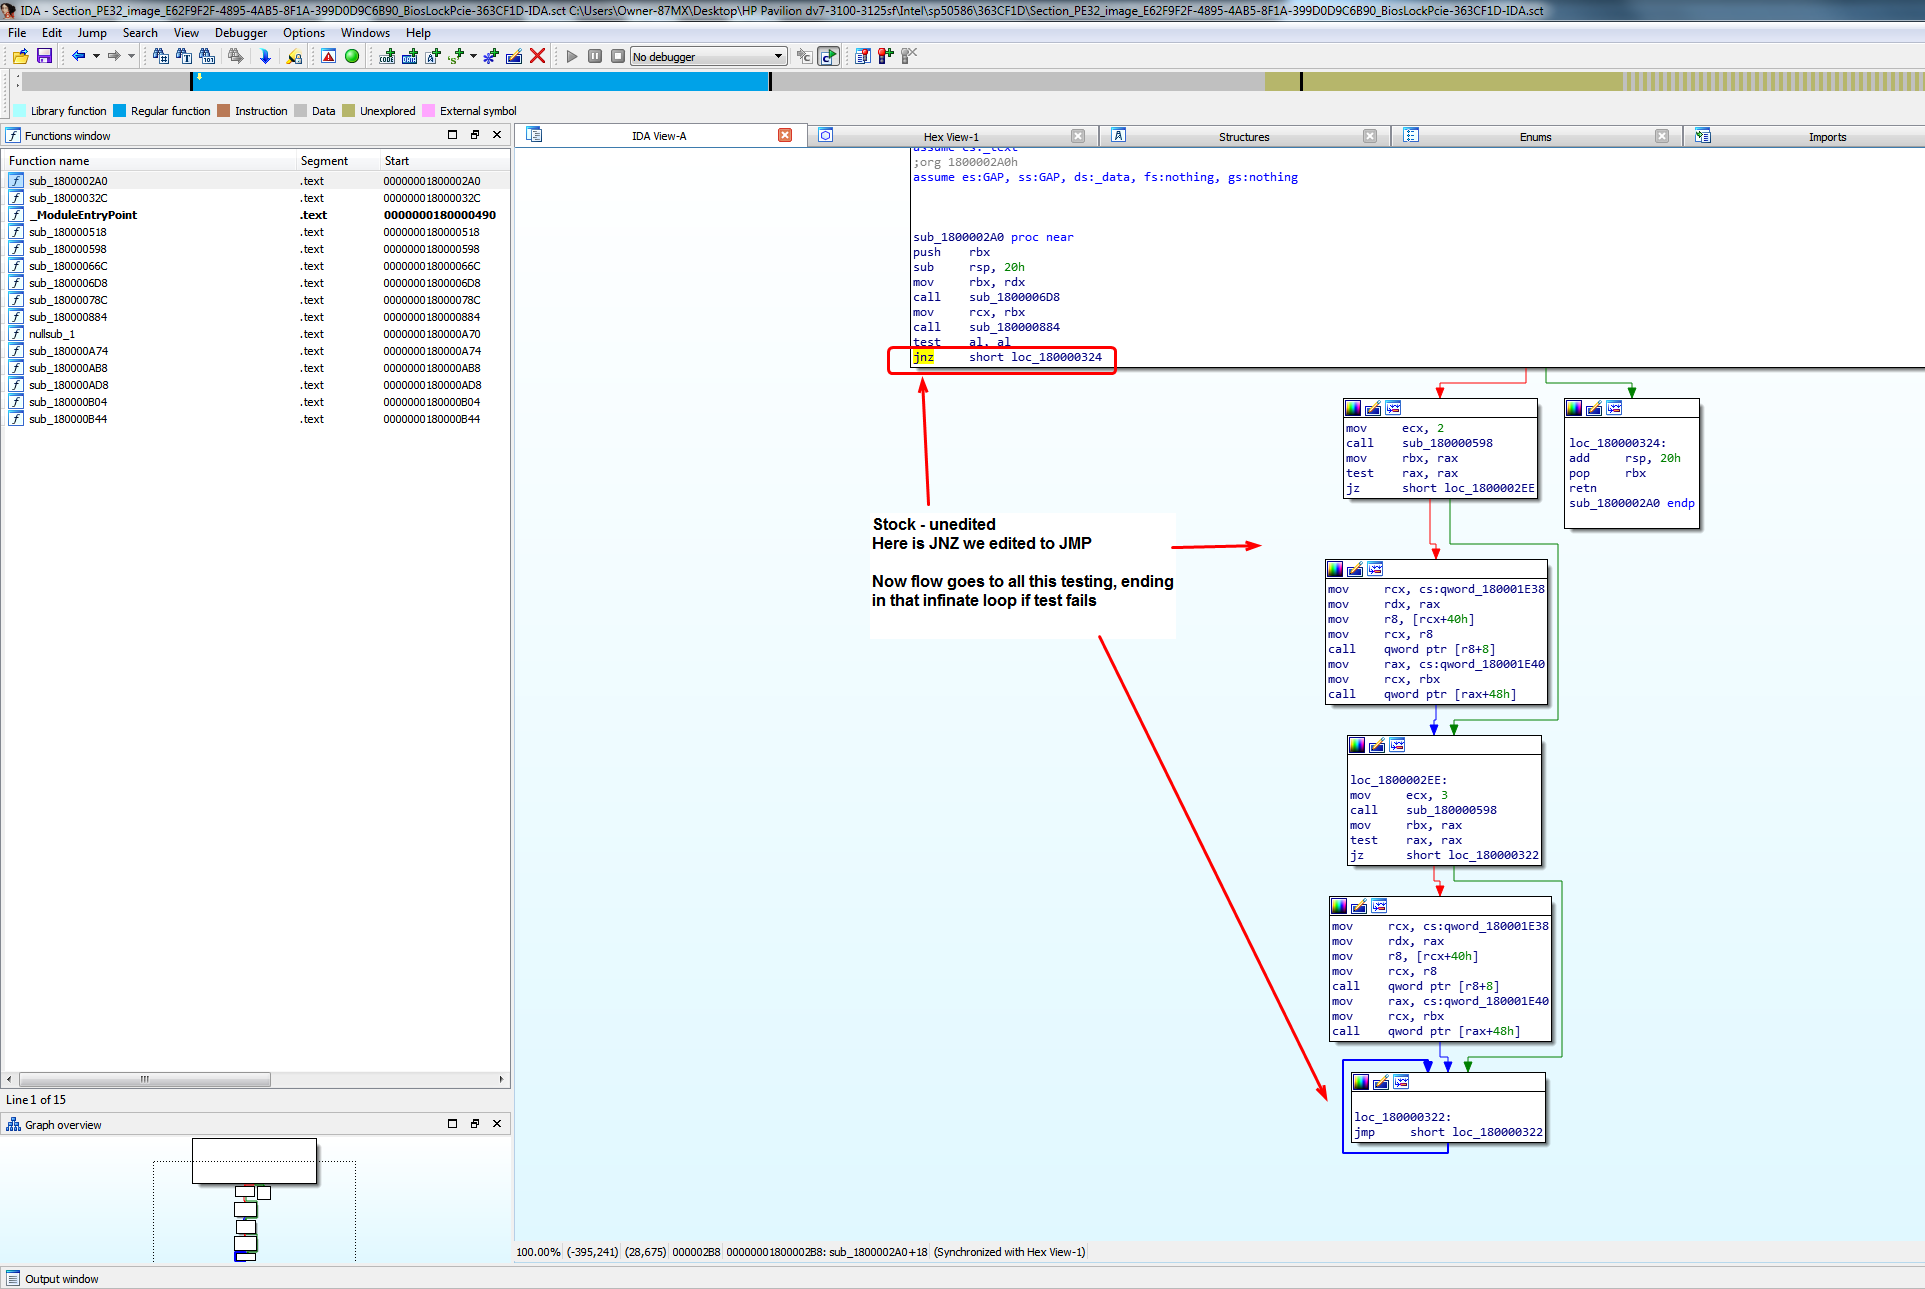The width and height of the screenshot is (1925, 1289).
Task: Close the Hex View-1 tab
Action: tap(1078, 136)
